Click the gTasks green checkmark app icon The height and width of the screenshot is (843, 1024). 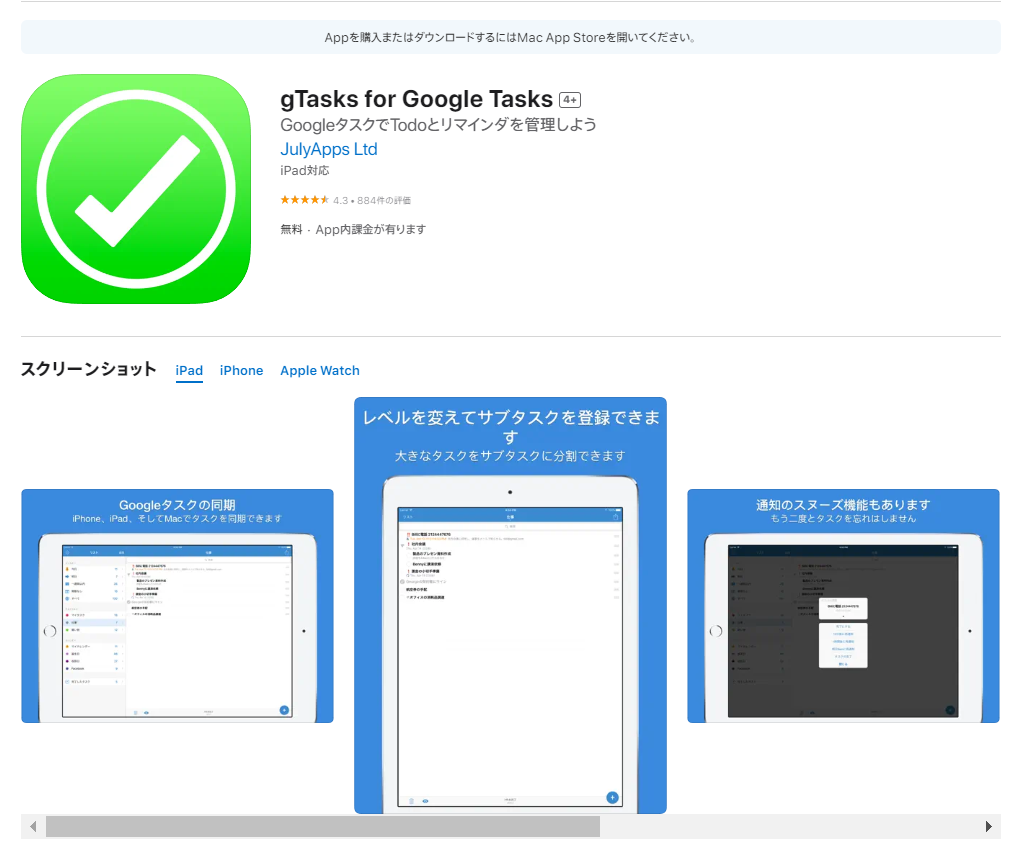pyautogui.click(x=136, y=189)
